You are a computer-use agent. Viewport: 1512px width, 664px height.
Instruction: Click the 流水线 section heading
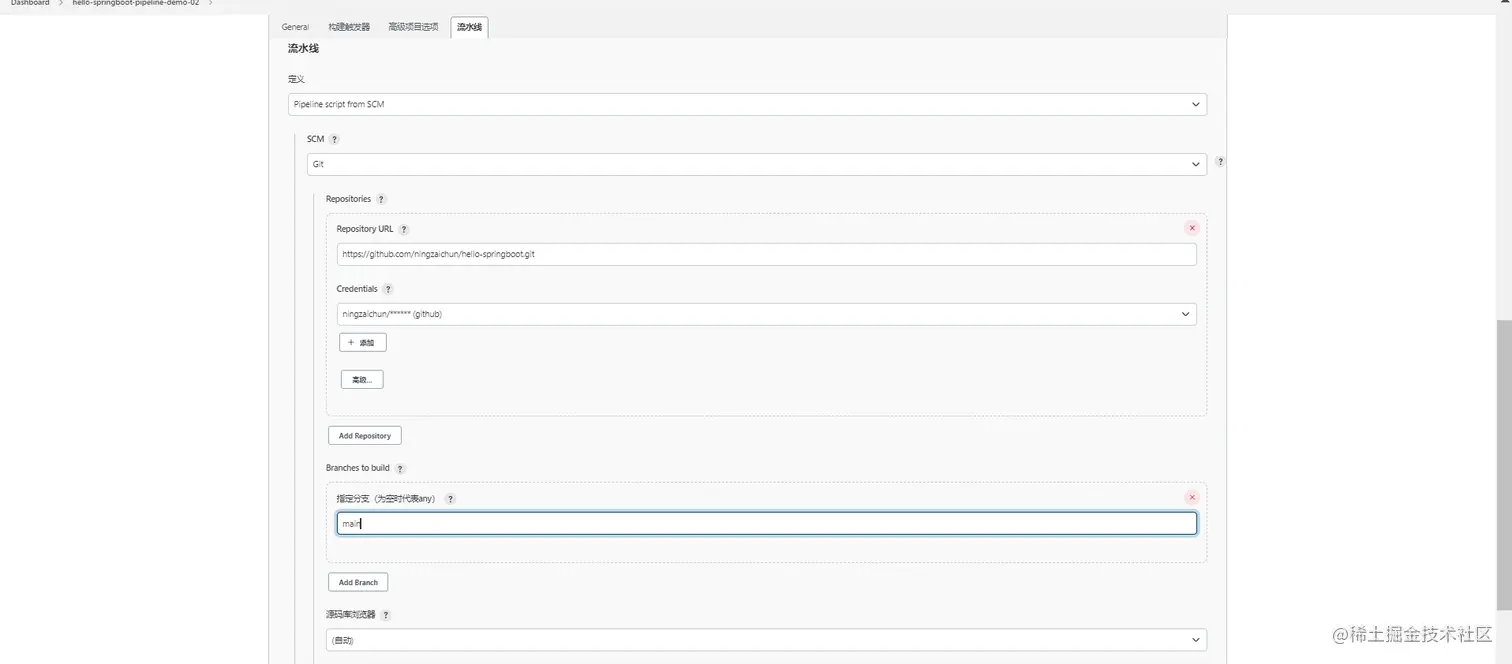pos(303,48)
